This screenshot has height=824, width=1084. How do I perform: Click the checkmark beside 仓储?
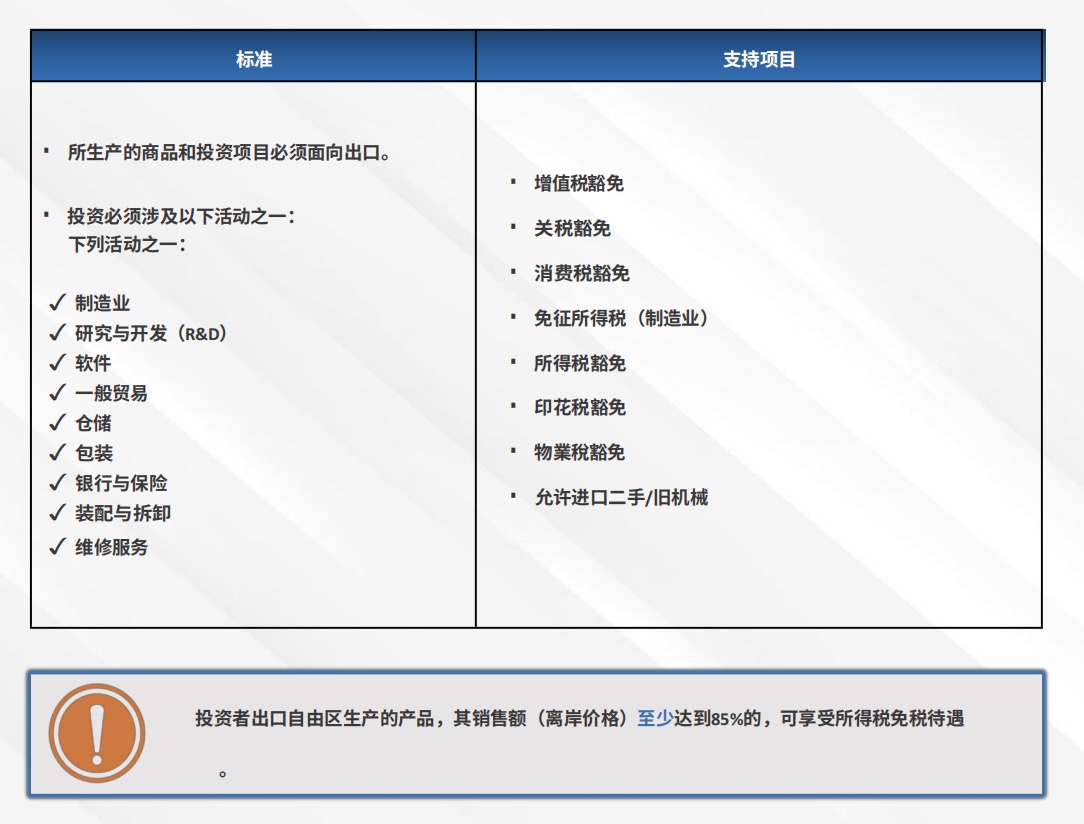click(57, 423)
